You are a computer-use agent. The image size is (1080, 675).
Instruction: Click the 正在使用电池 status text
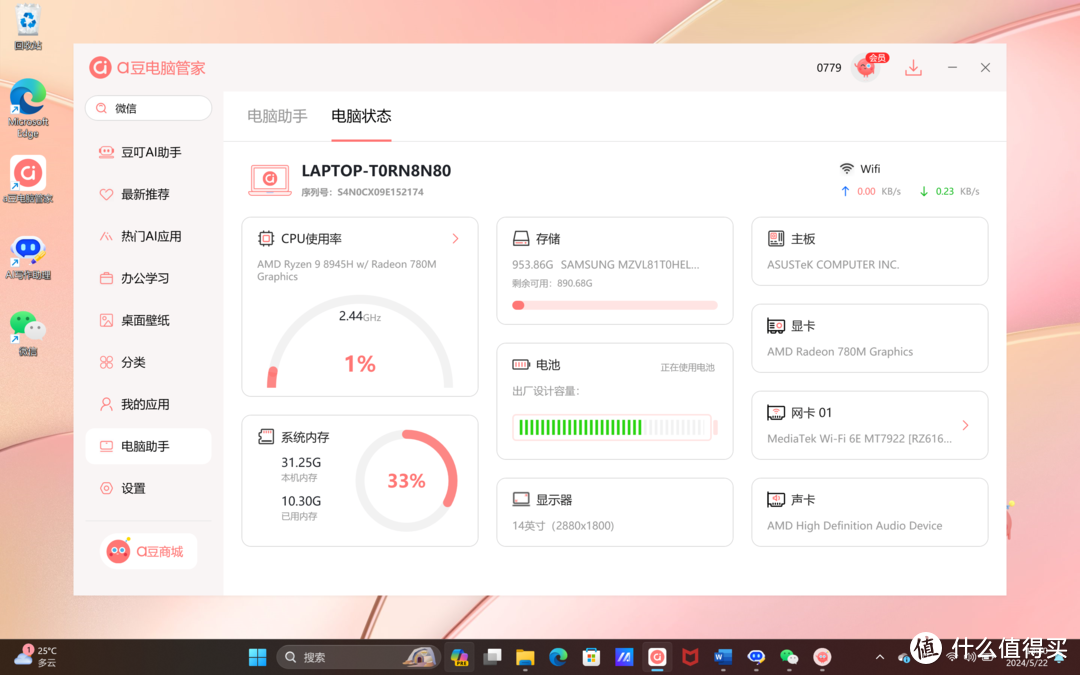pos(687,368)
